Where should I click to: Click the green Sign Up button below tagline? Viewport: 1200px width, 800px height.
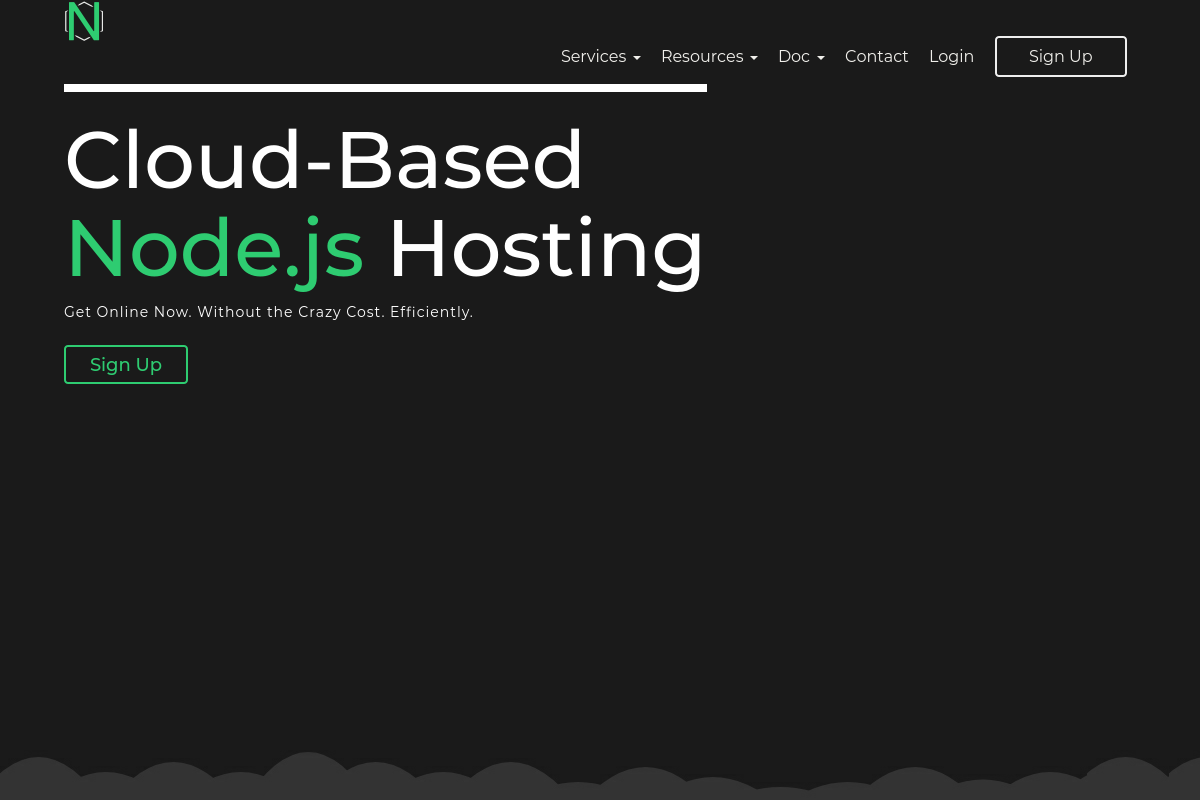pyautogui.click(x=126, y=365)
